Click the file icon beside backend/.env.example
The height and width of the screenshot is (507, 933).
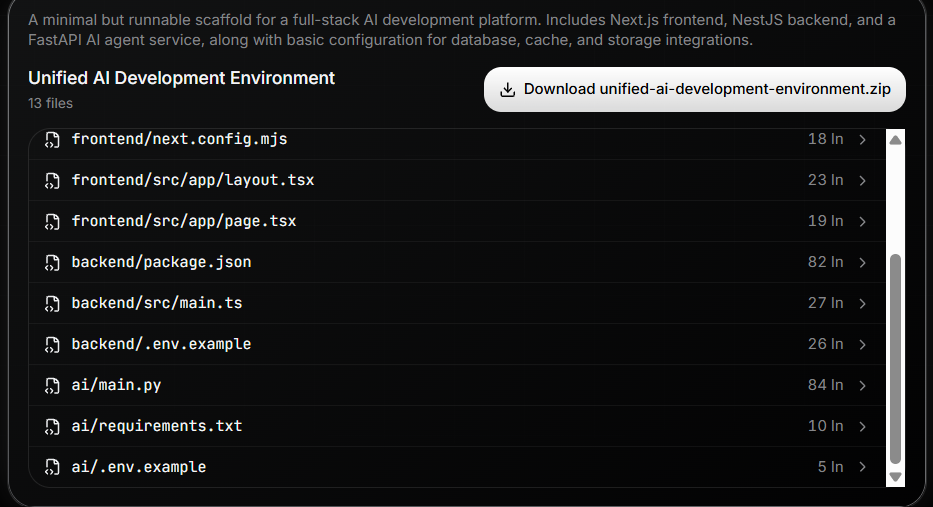coord(52,345)
